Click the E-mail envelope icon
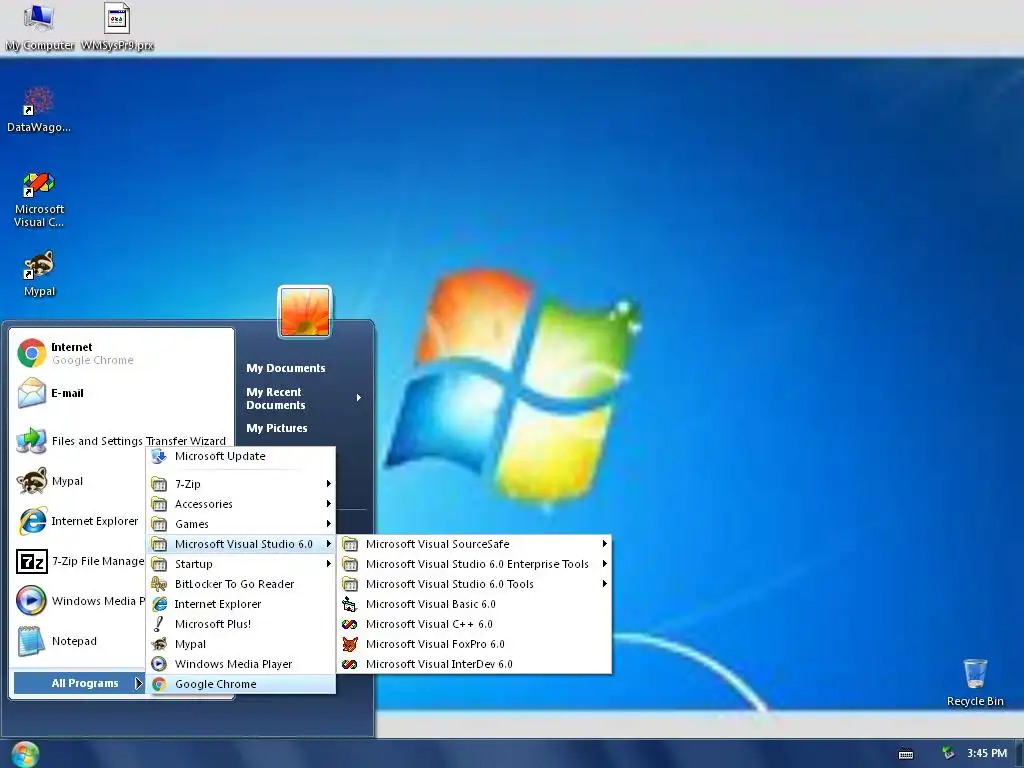Image resolution: width=1024 pixels, height=768 pixels. [x=31, y=393]
